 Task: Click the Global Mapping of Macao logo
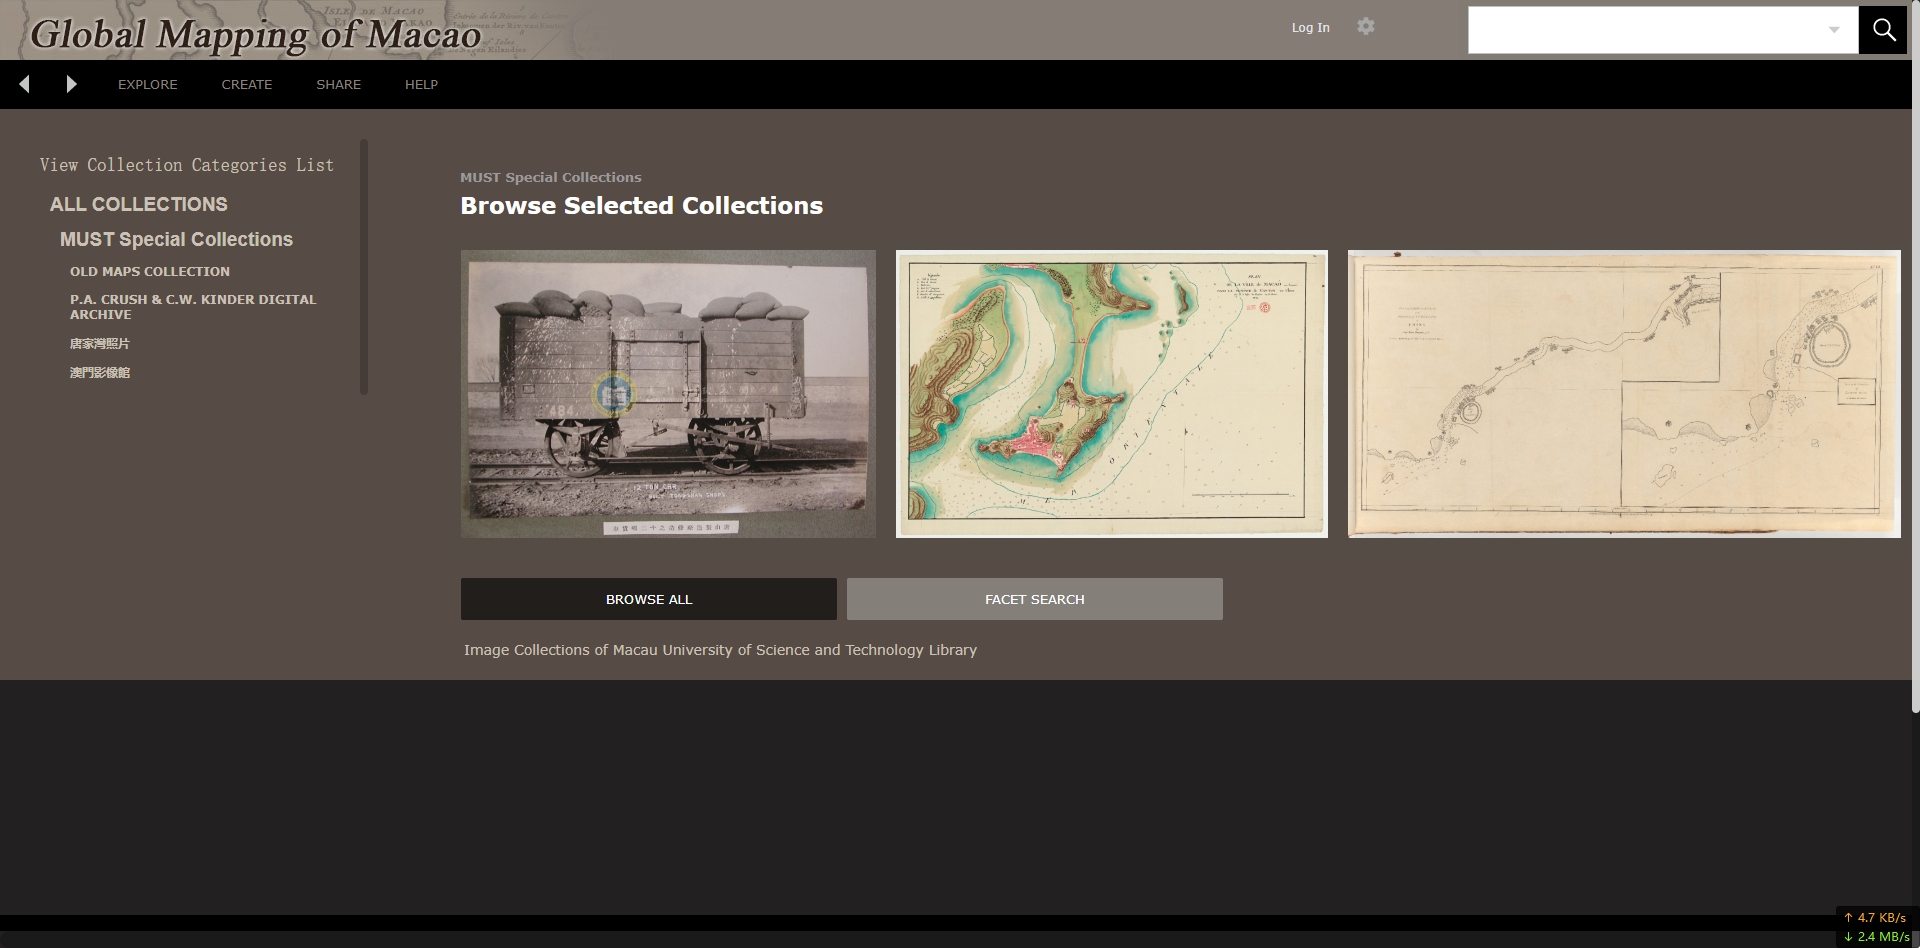[x=256, y=34]
